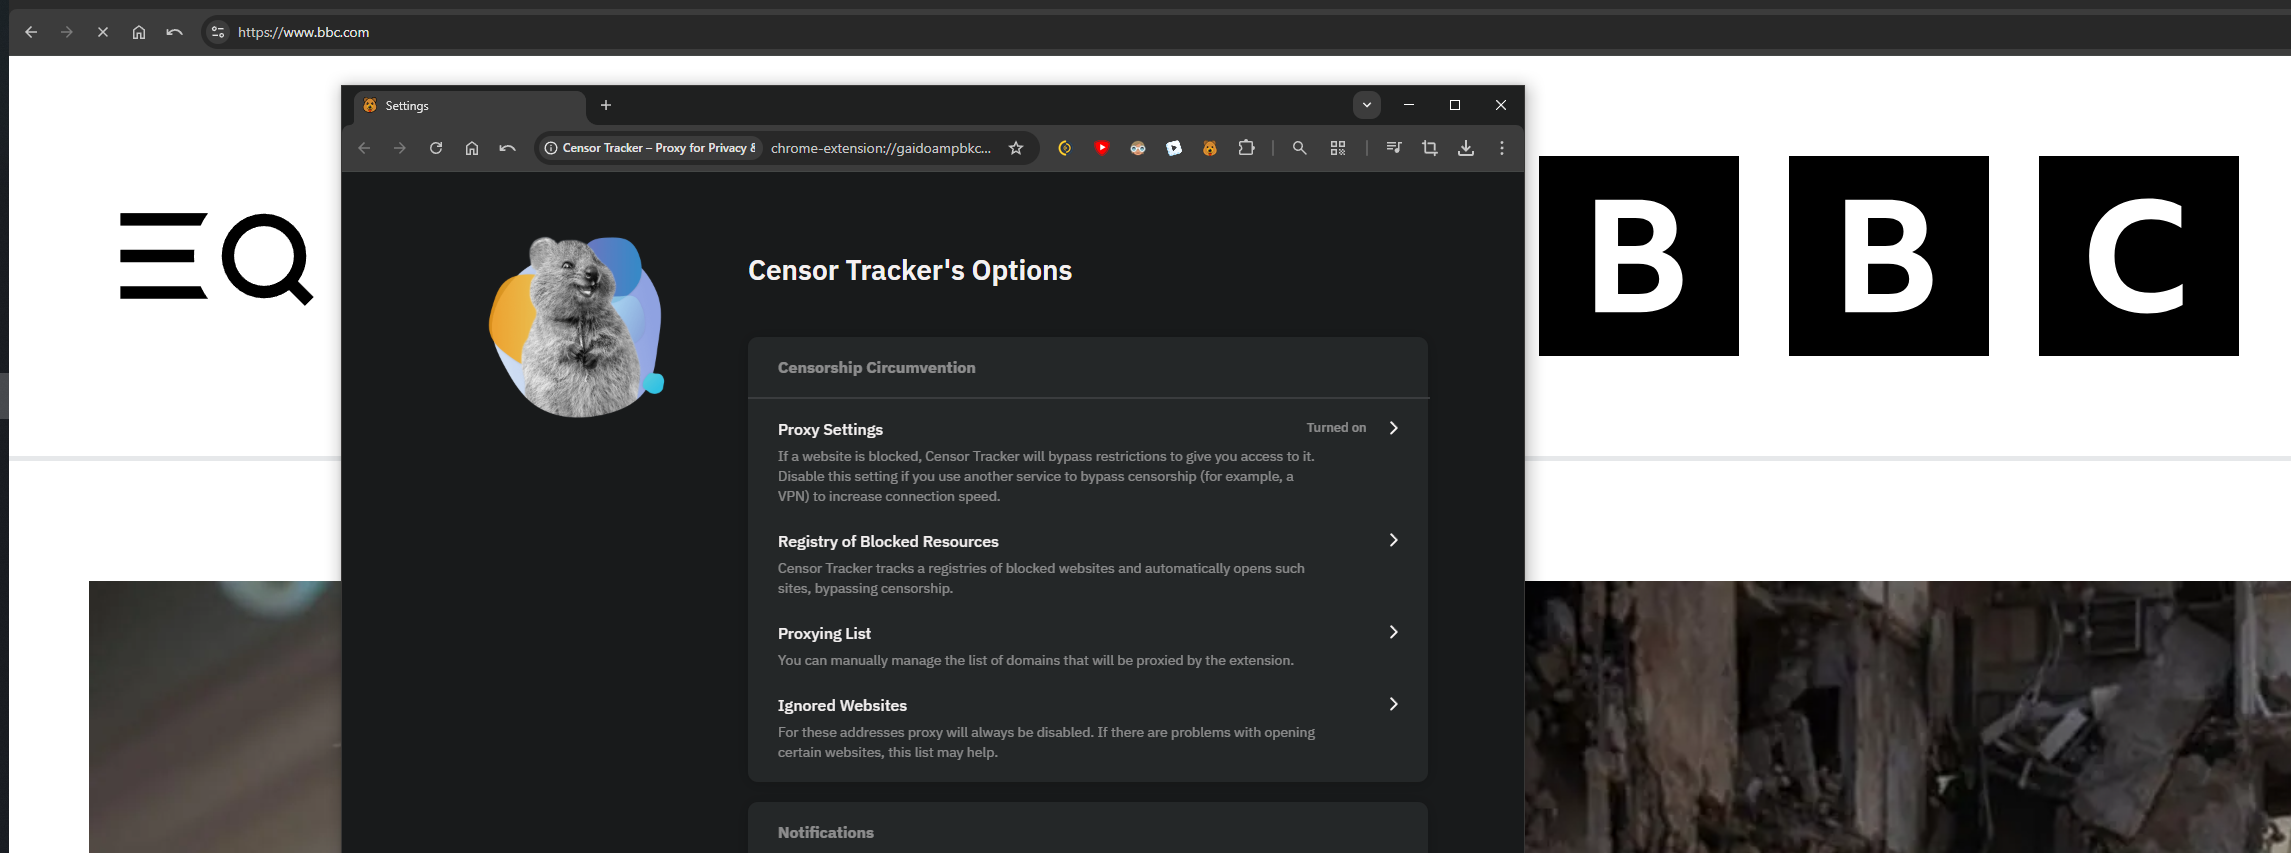The width and height of the screenshot is (2291, 853).
Task: Expand the Registry of Blocked Resources chevron
Action: (1393, 540)
